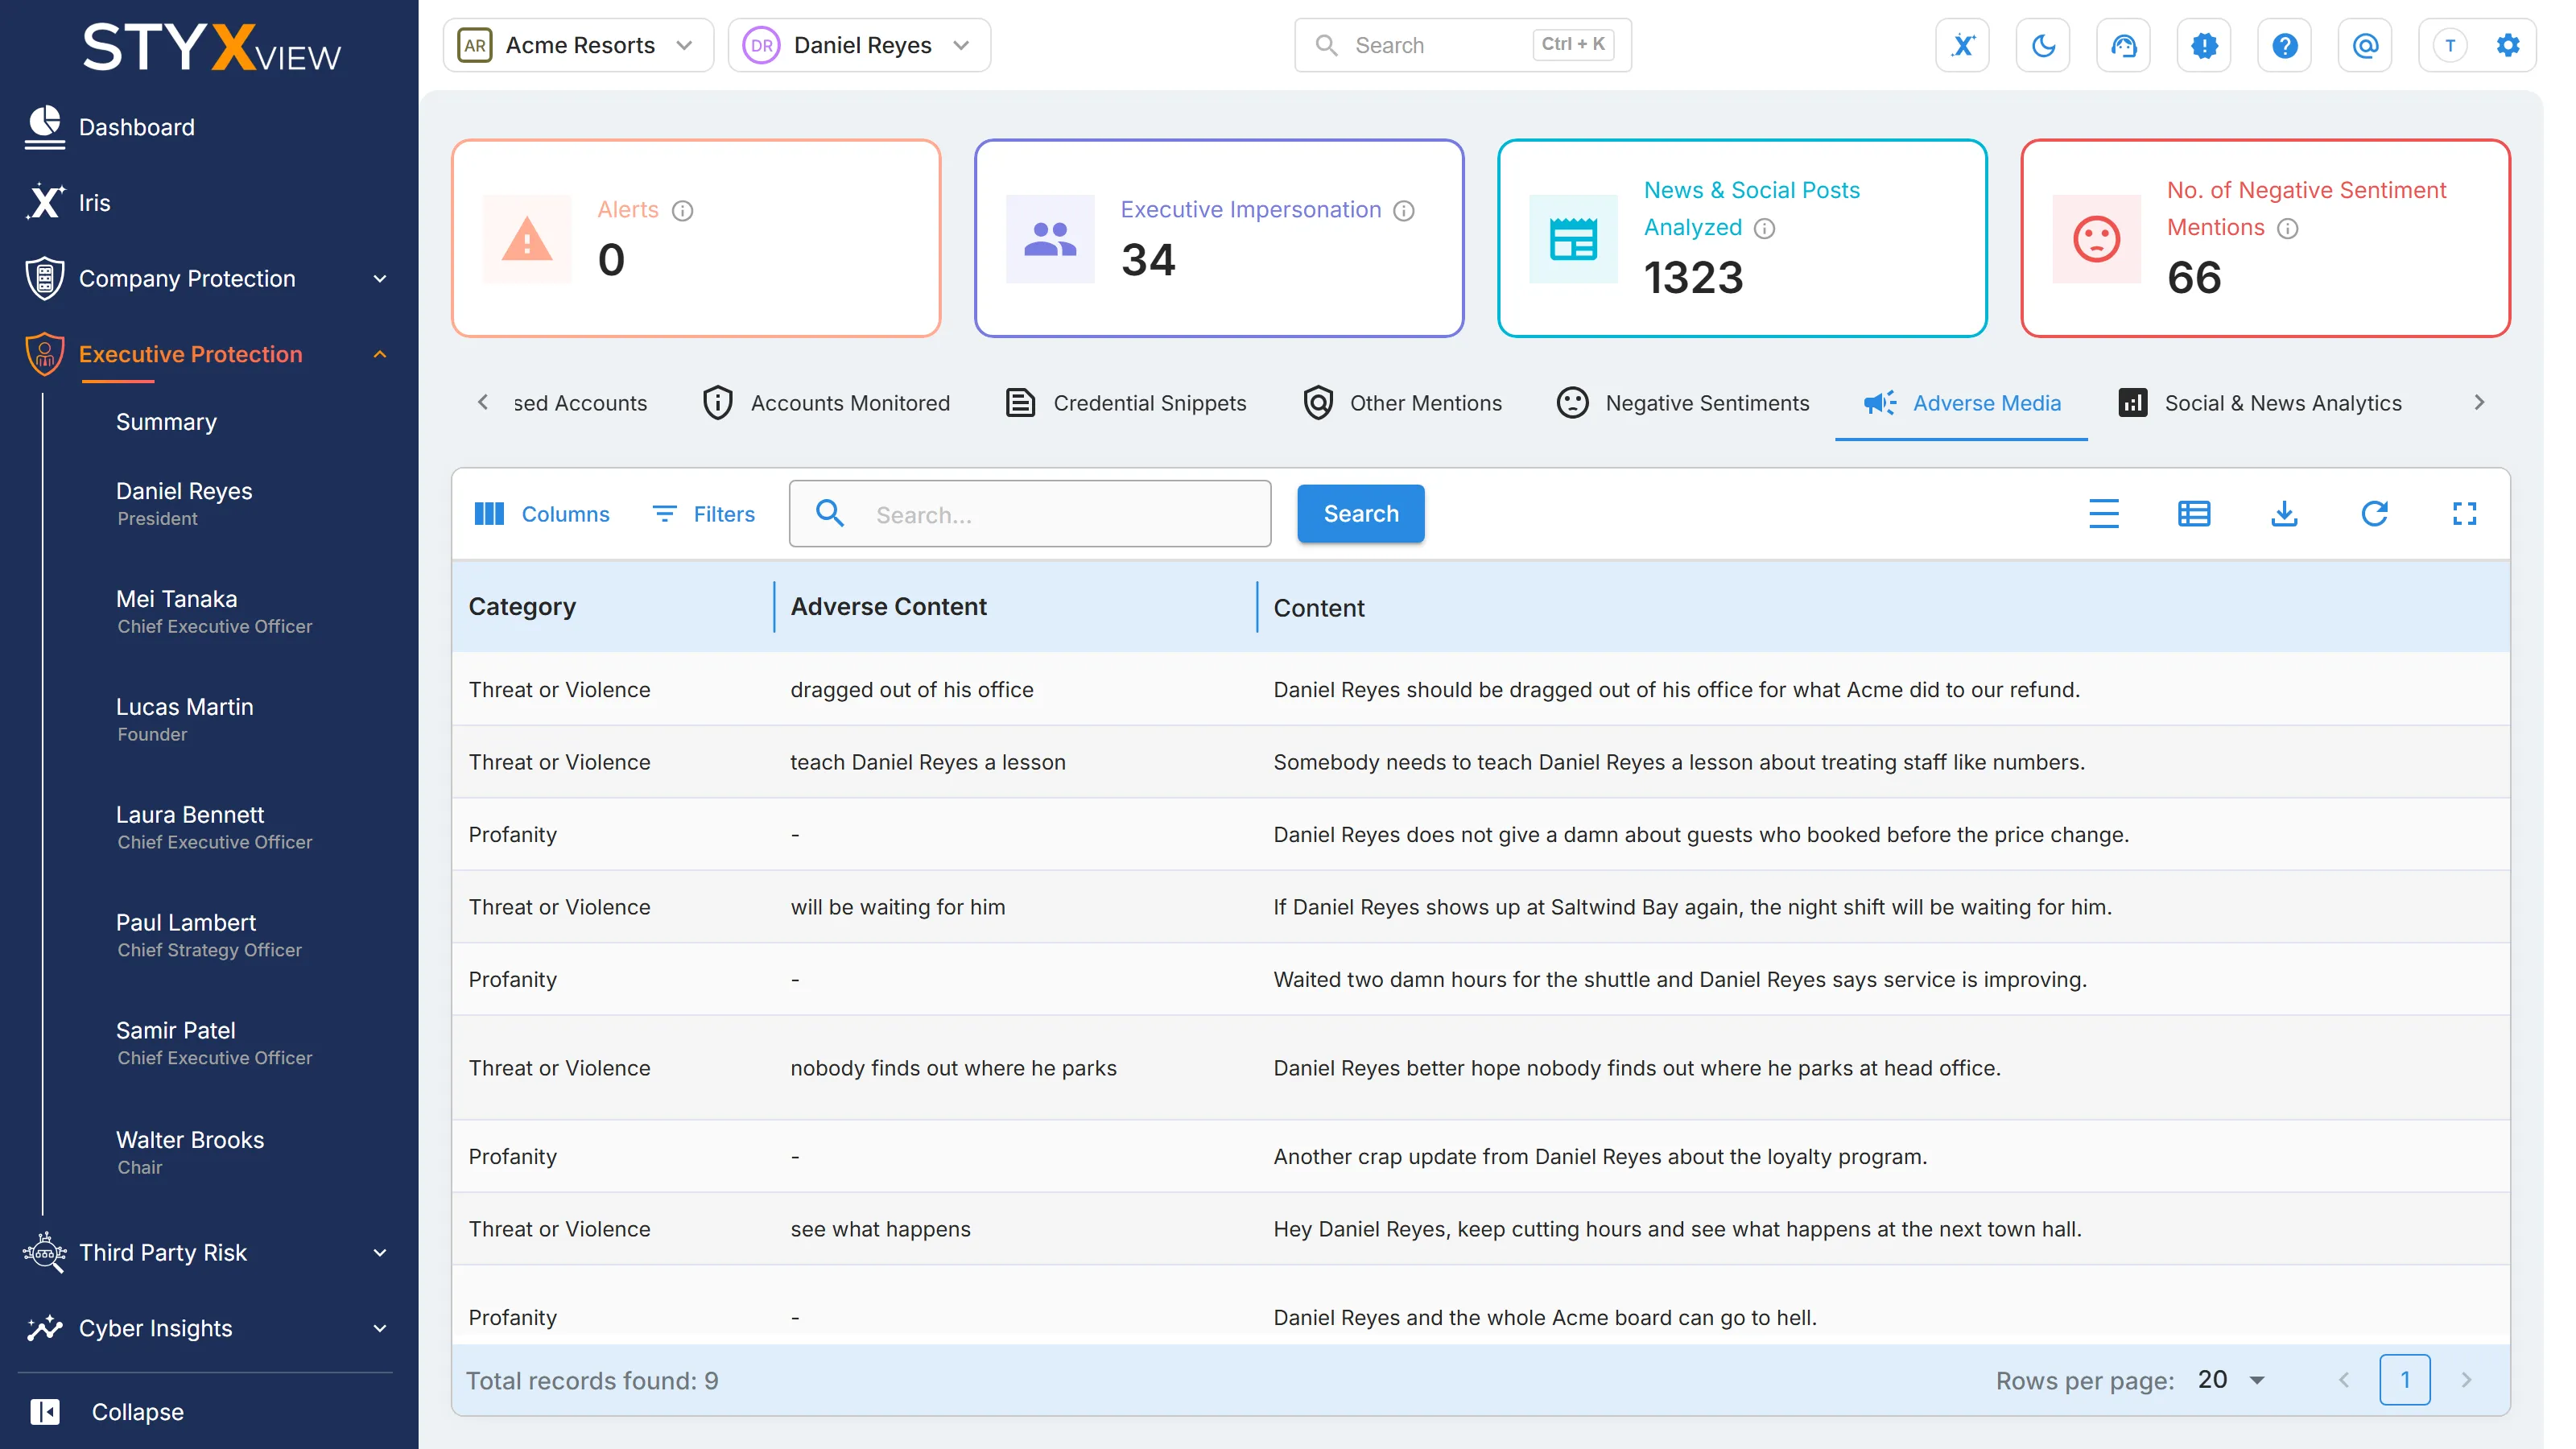Open Other Mentions tab
The image size is (2576, 1449).
coord(1402,403)
